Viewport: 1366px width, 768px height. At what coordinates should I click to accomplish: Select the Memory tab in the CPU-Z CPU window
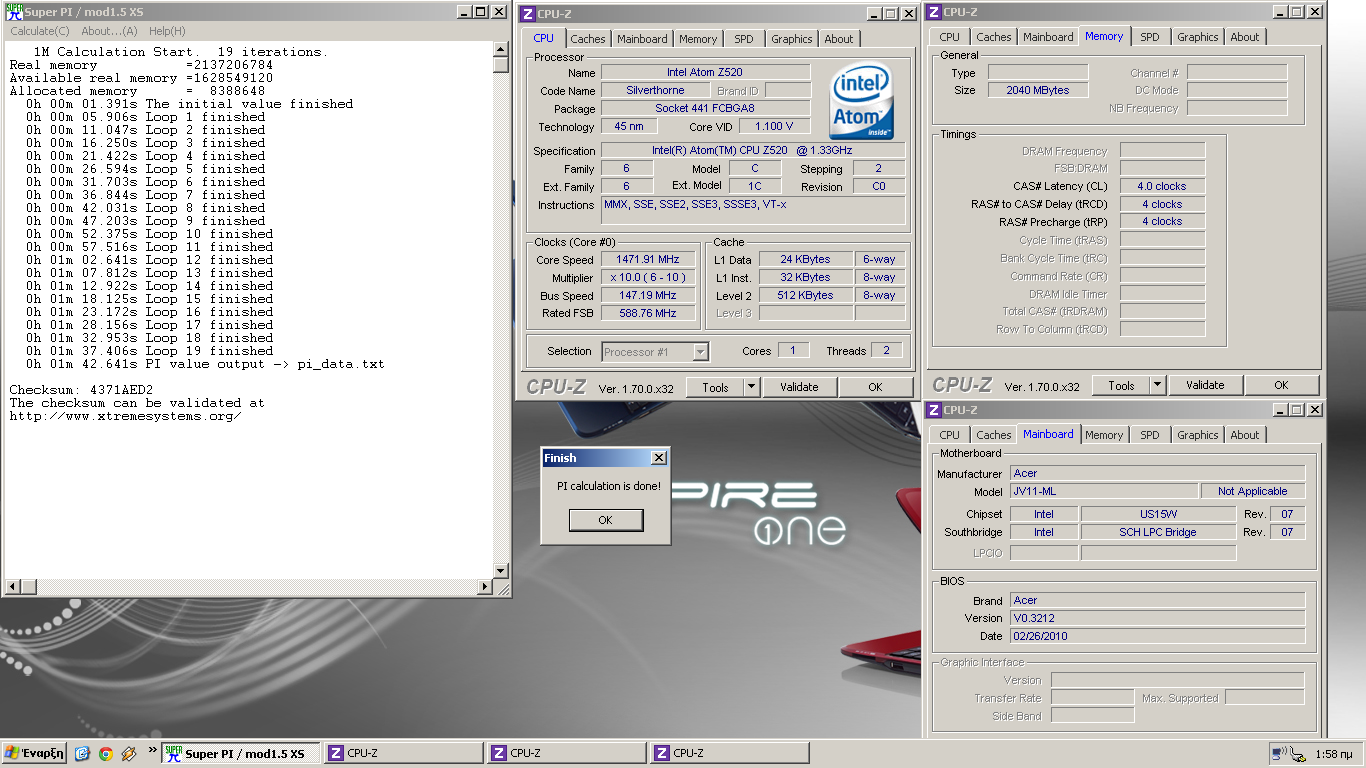[x=698, y=39]
